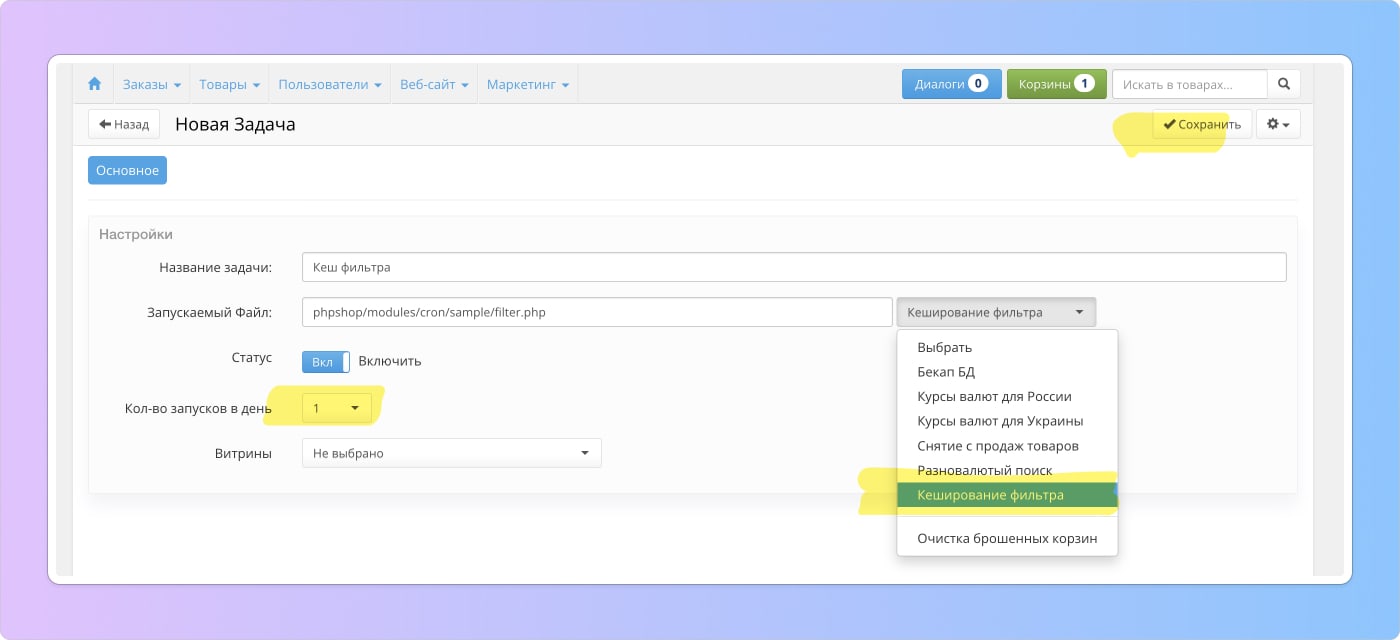Screen dimensions: 1400x640
Task: Click the home icon in navbar
Action: [95, 85]
